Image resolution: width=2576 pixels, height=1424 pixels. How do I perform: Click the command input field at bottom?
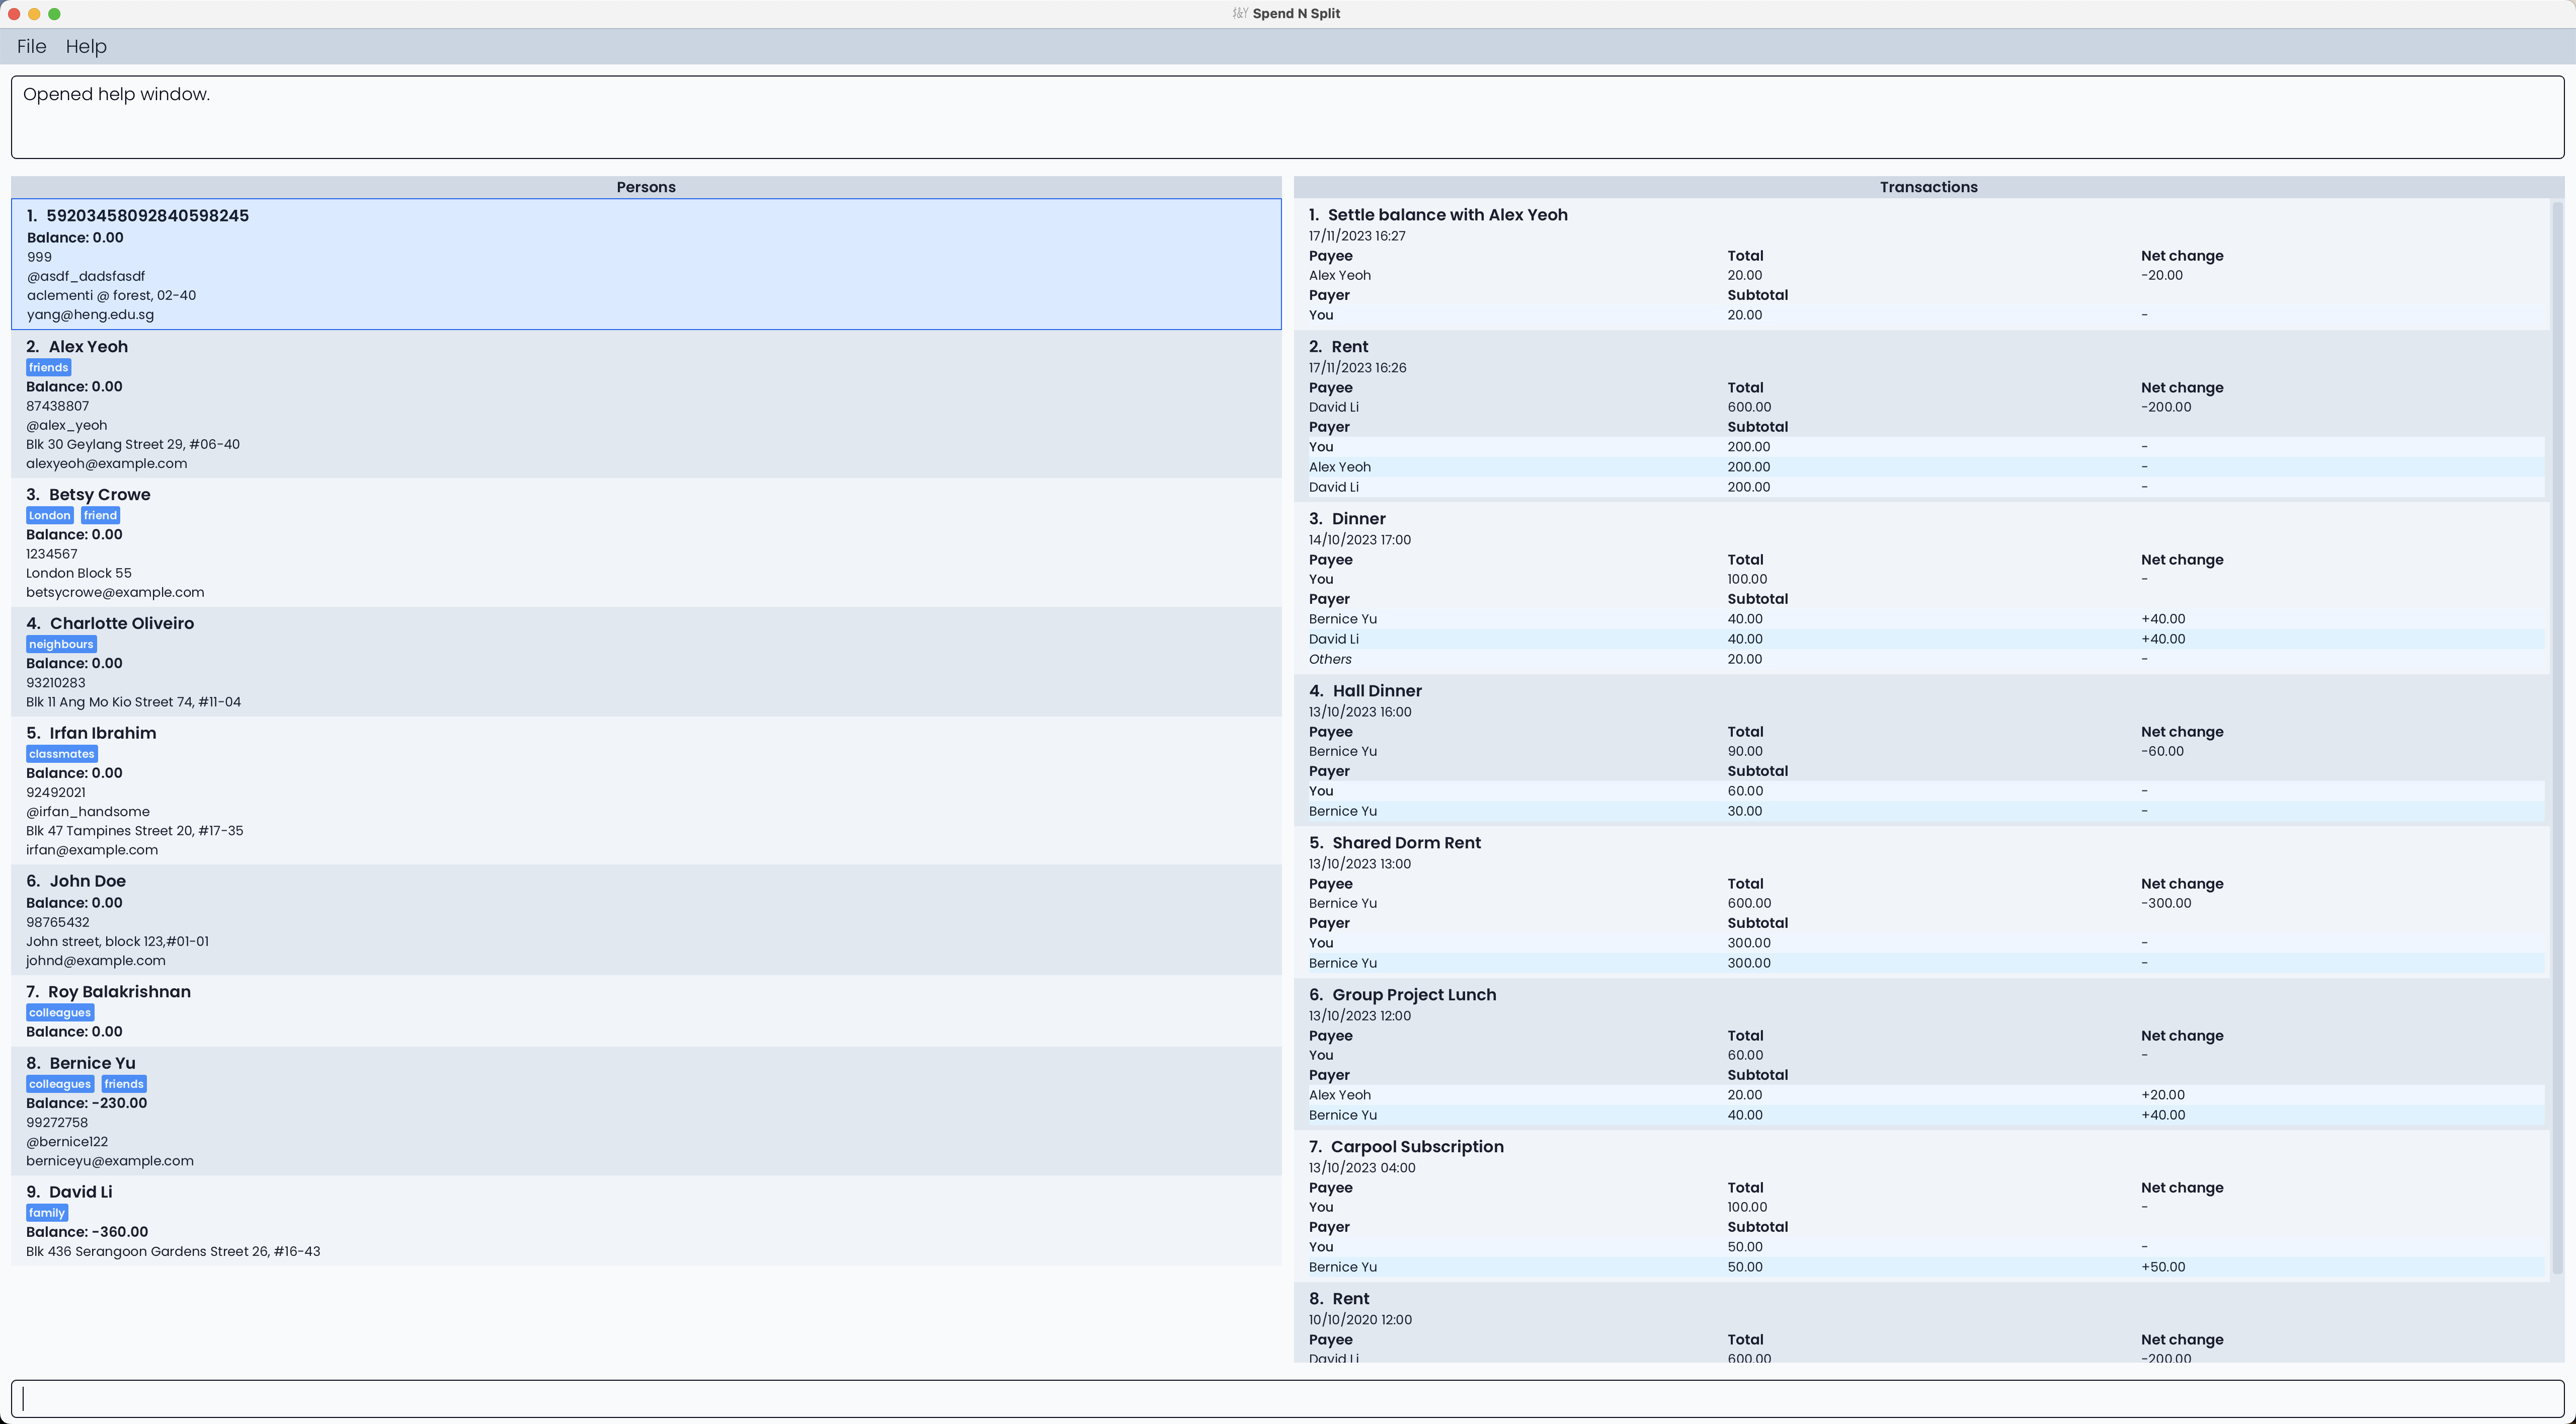pyautogui.click(x=1287, y=1398)
